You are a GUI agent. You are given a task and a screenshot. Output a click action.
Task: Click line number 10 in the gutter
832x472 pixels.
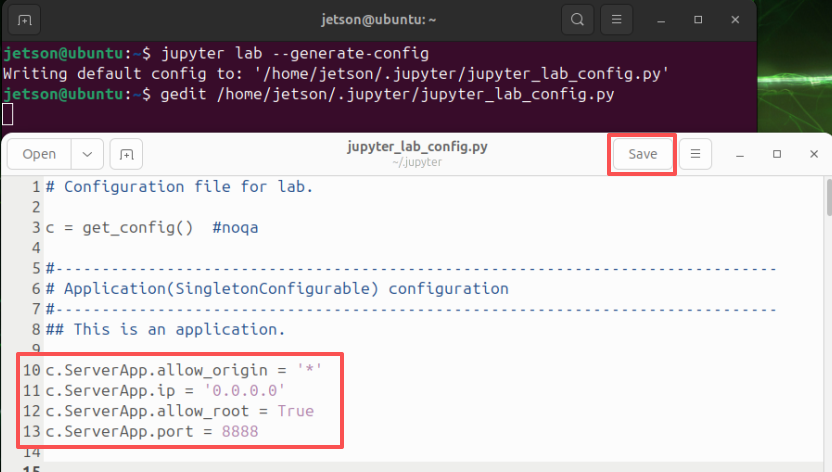tap(31, 370)
